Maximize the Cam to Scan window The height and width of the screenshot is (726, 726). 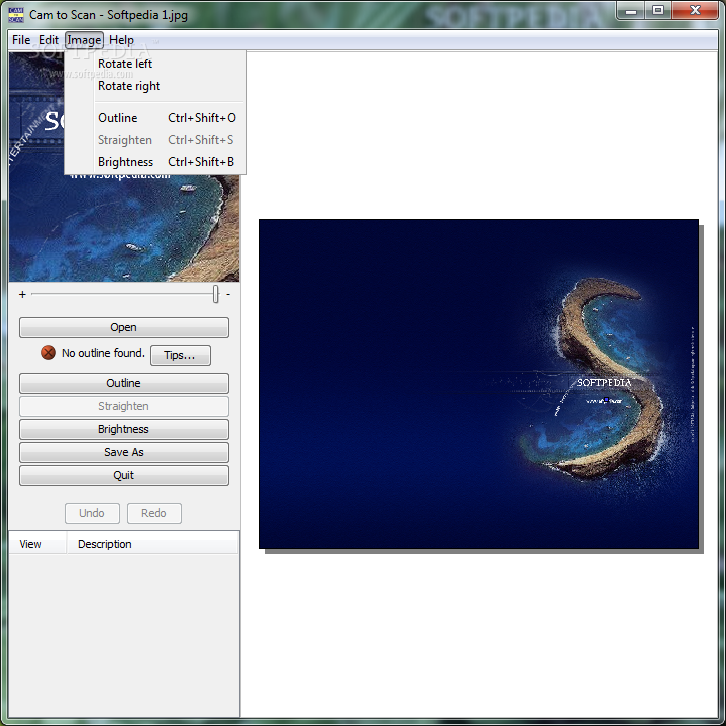pyautogui.click(x=657, y=11)
